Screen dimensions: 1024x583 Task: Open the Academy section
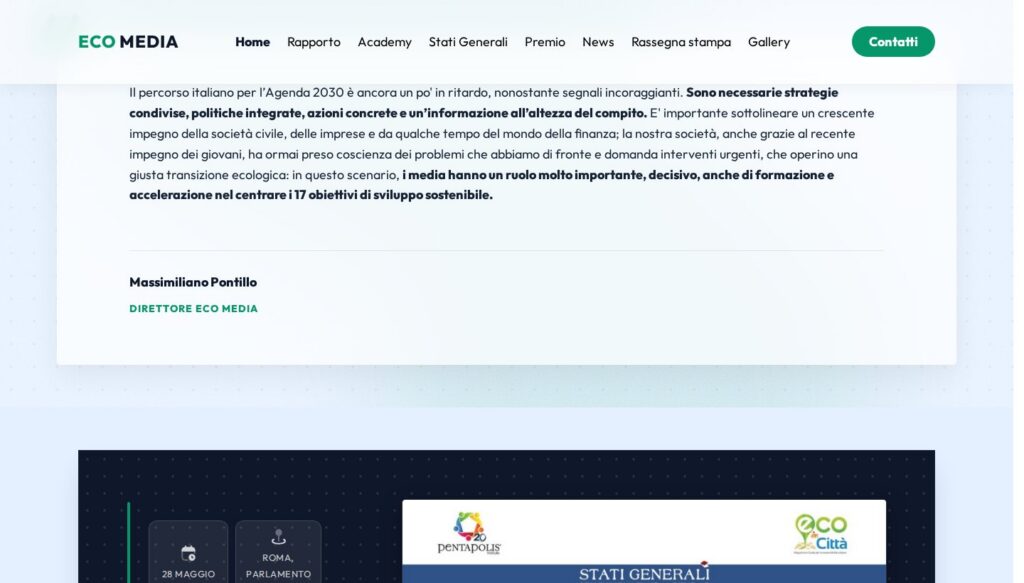coord(385,42)
